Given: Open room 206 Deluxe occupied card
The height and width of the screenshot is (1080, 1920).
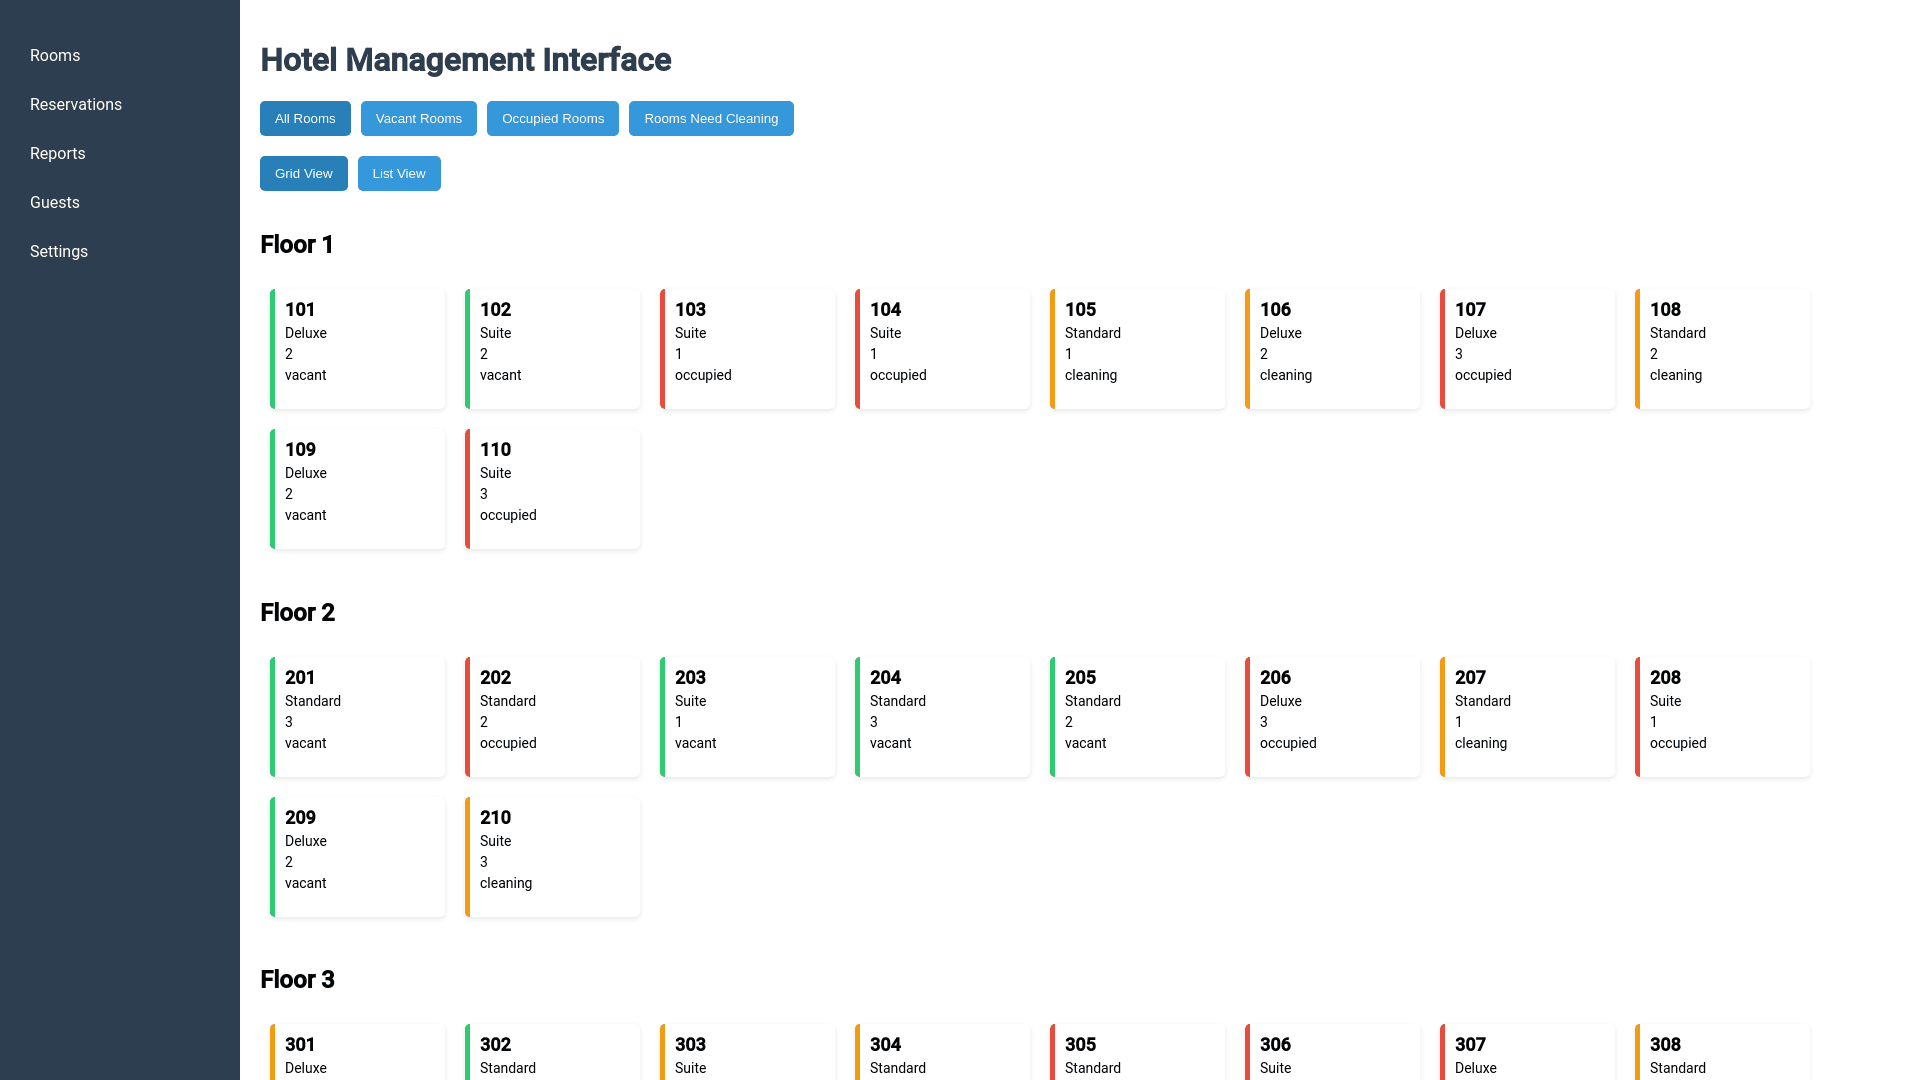Looking at the screenshot, I should (1332, 717).
